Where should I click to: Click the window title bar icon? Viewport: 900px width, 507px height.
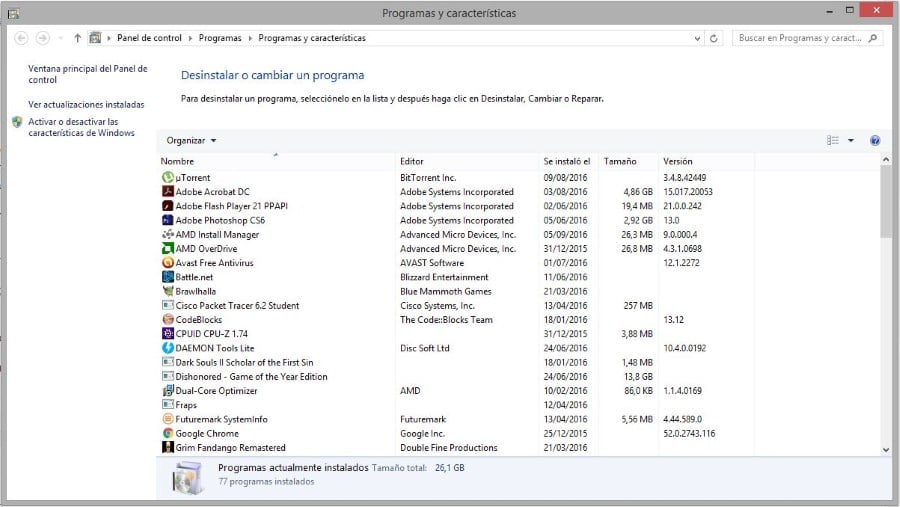13,13
